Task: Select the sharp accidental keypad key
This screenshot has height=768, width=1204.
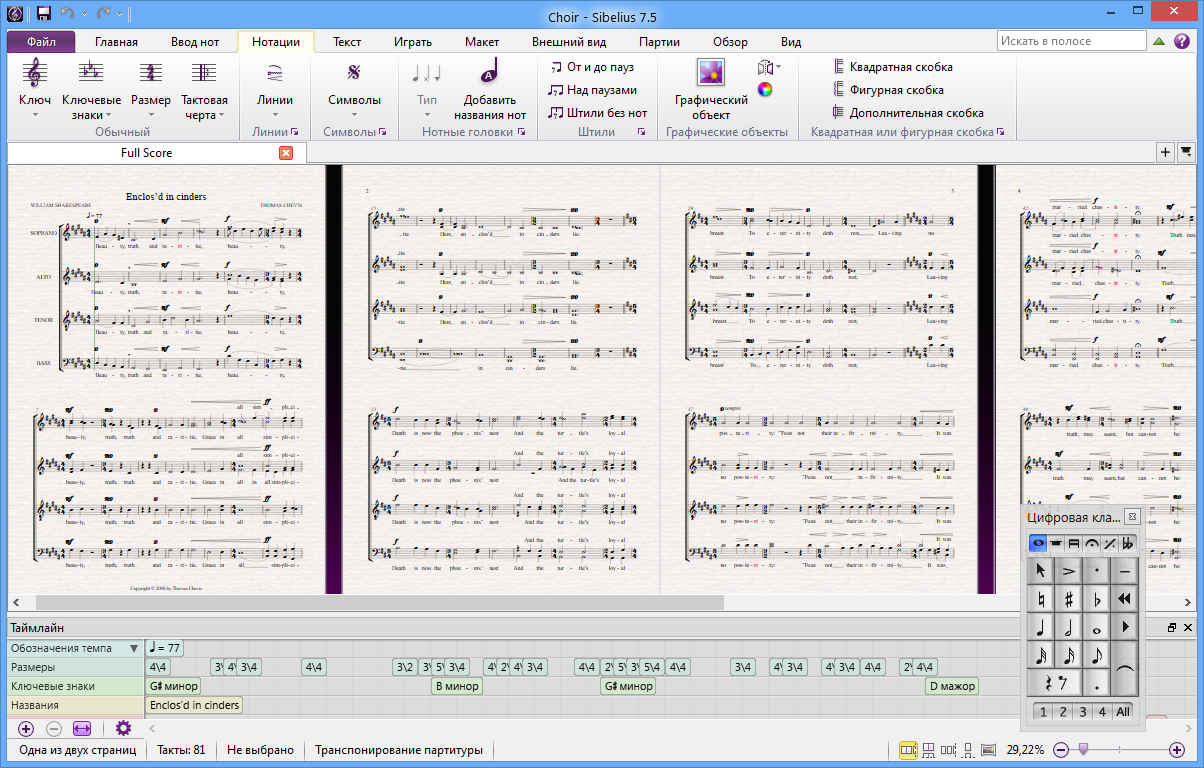Action: coord(1069,600)
